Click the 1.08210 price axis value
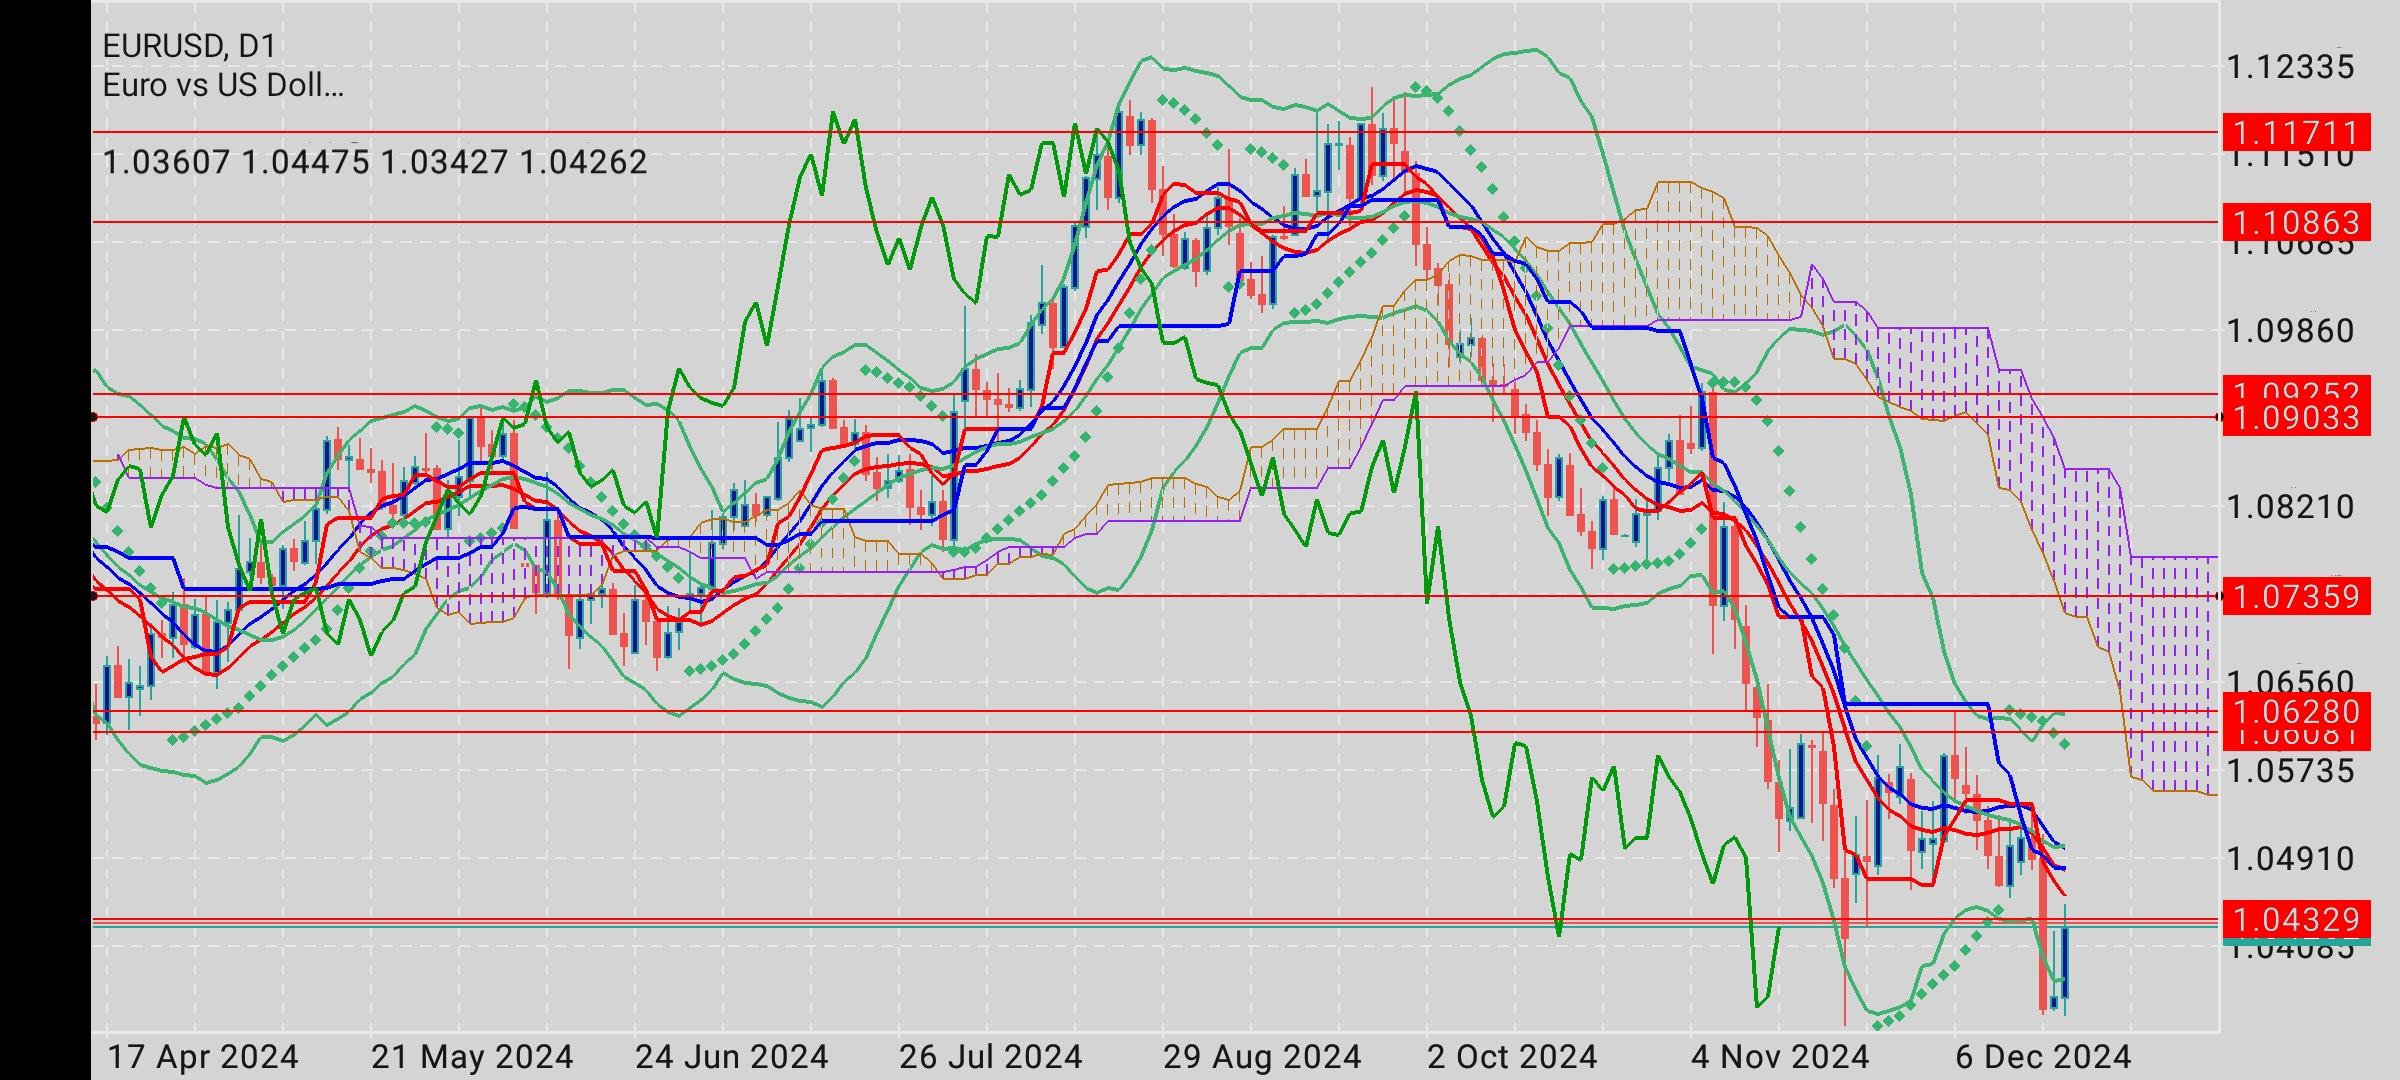 (x=2290, y=507)
